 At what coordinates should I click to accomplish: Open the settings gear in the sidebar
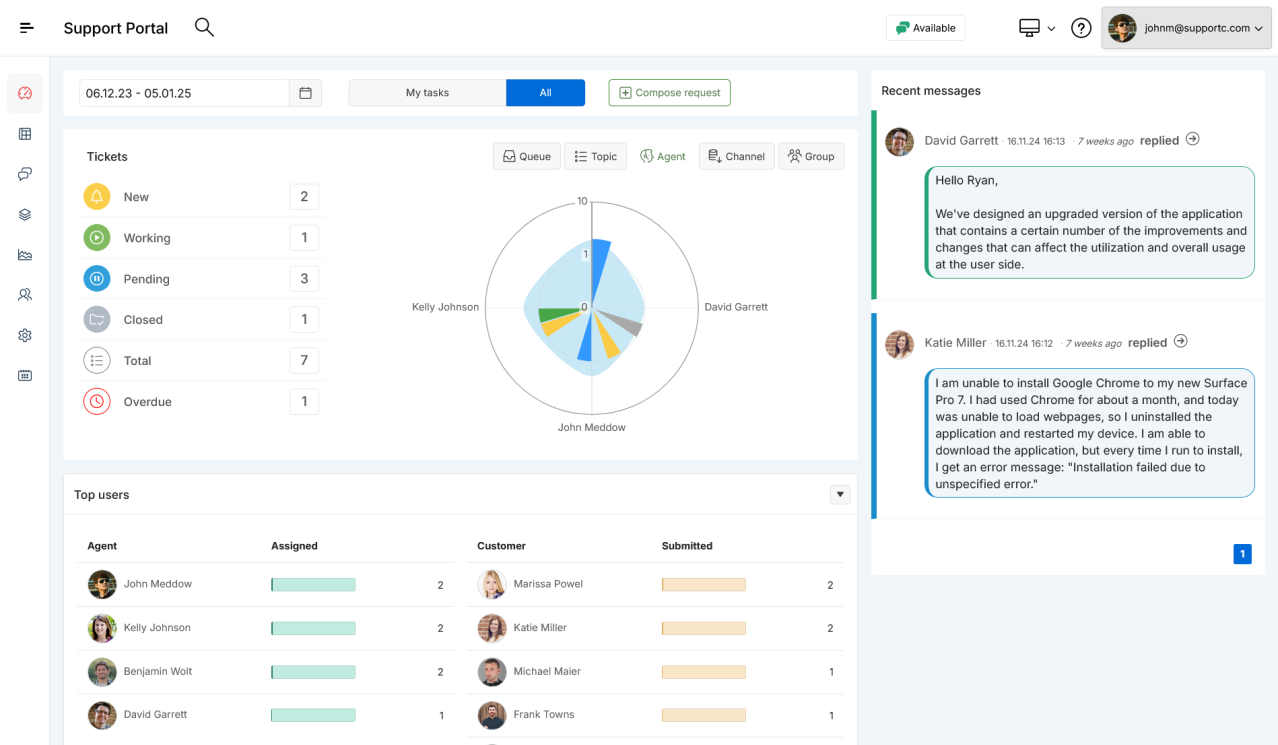25,334
